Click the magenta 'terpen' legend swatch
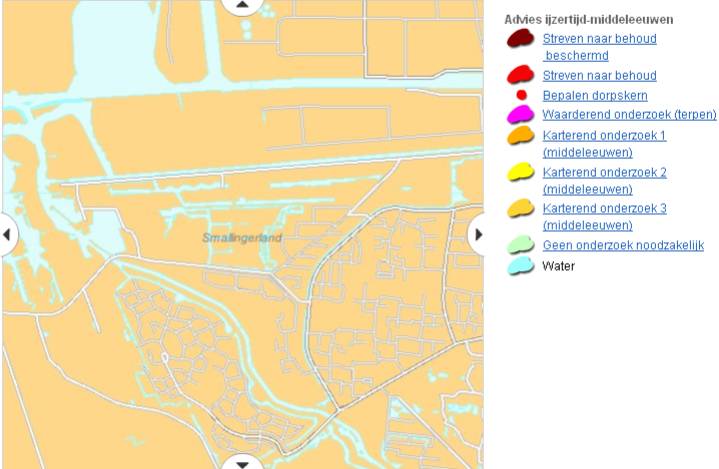The height and width of the screenshot is (469, 719). pos(520,114)
